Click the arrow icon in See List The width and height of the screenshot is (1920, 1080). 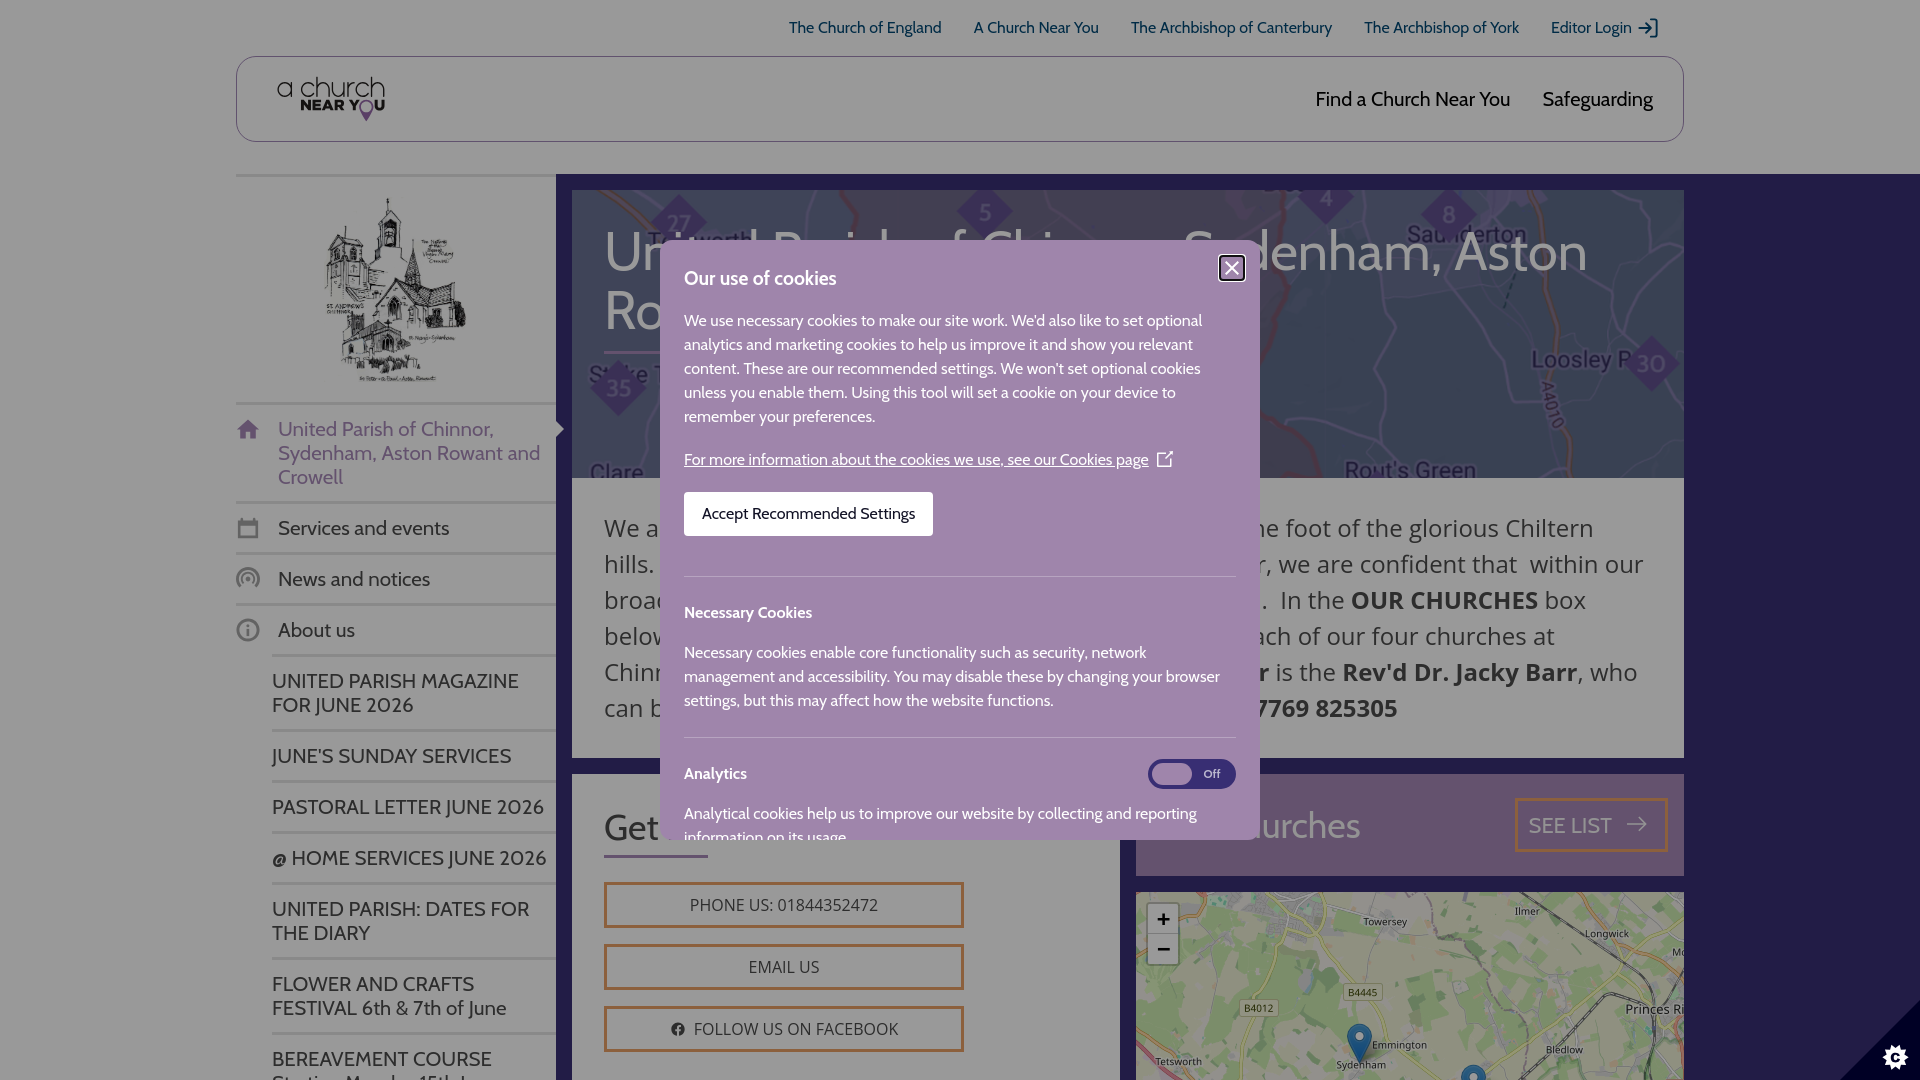(1637, 825)
